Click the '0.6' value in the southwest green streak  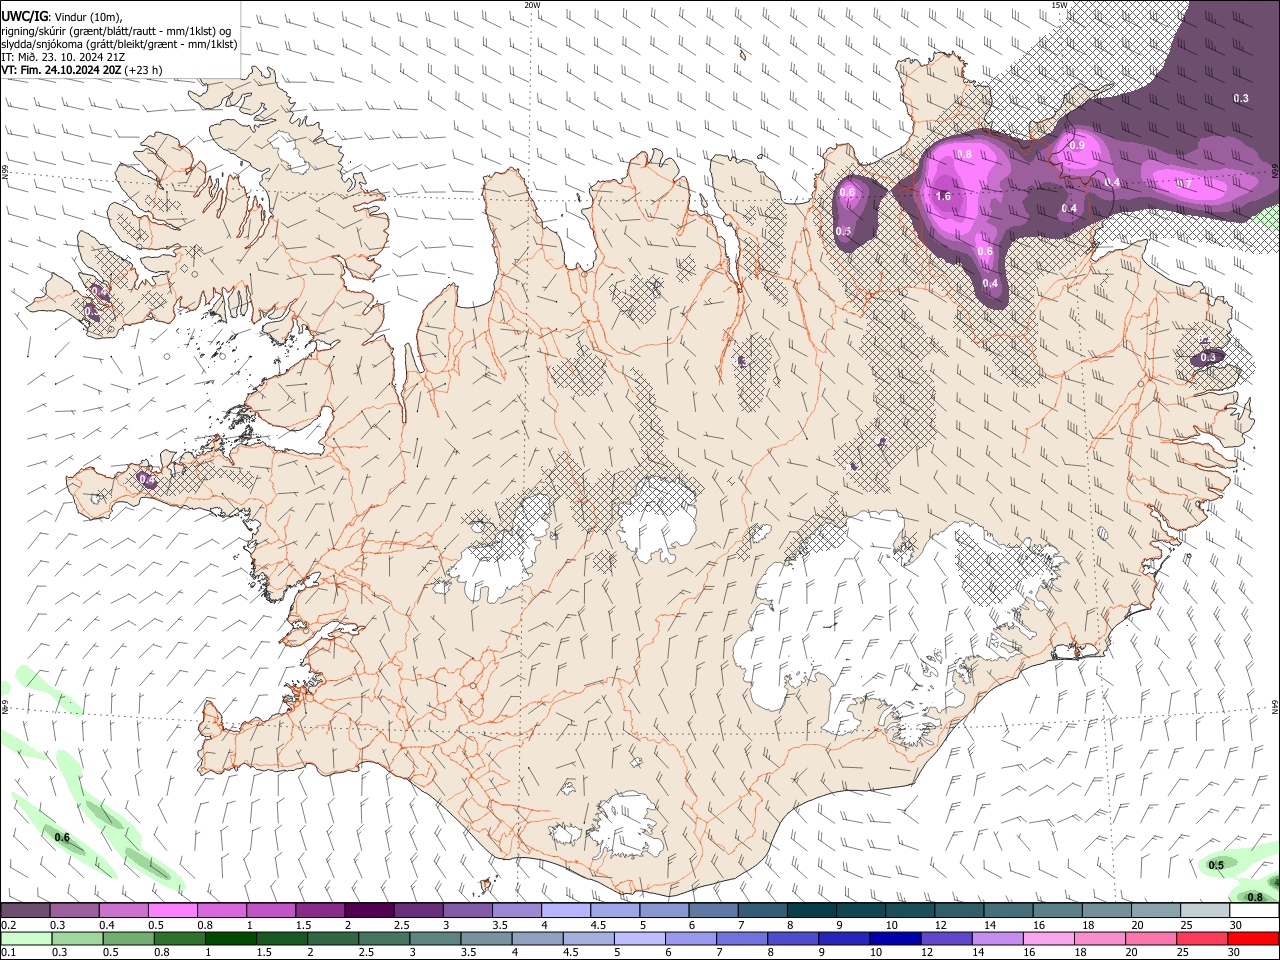pos(62,837)
